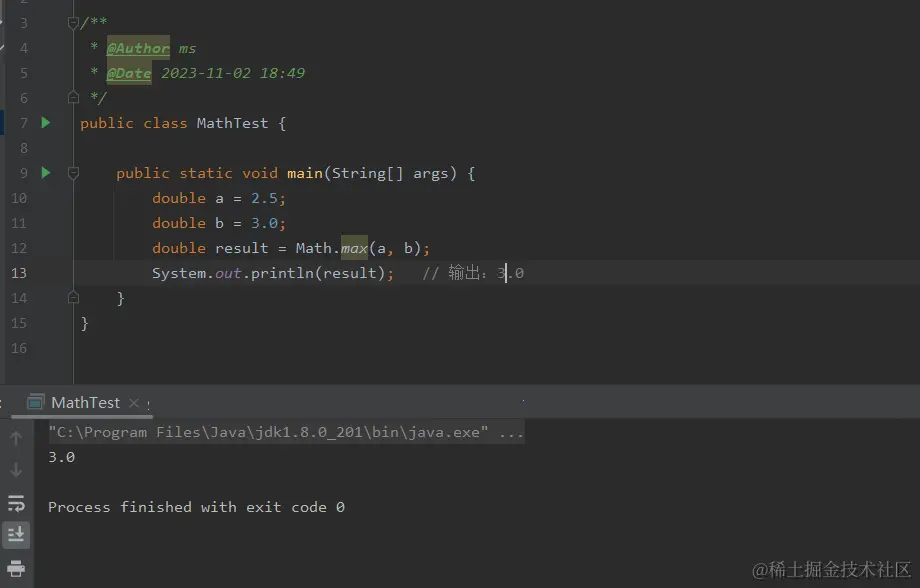Click the value 3.0 on line 11
The width and height of the screenshot is (920, 588).
pyautogui.click(x=264, y=223)
